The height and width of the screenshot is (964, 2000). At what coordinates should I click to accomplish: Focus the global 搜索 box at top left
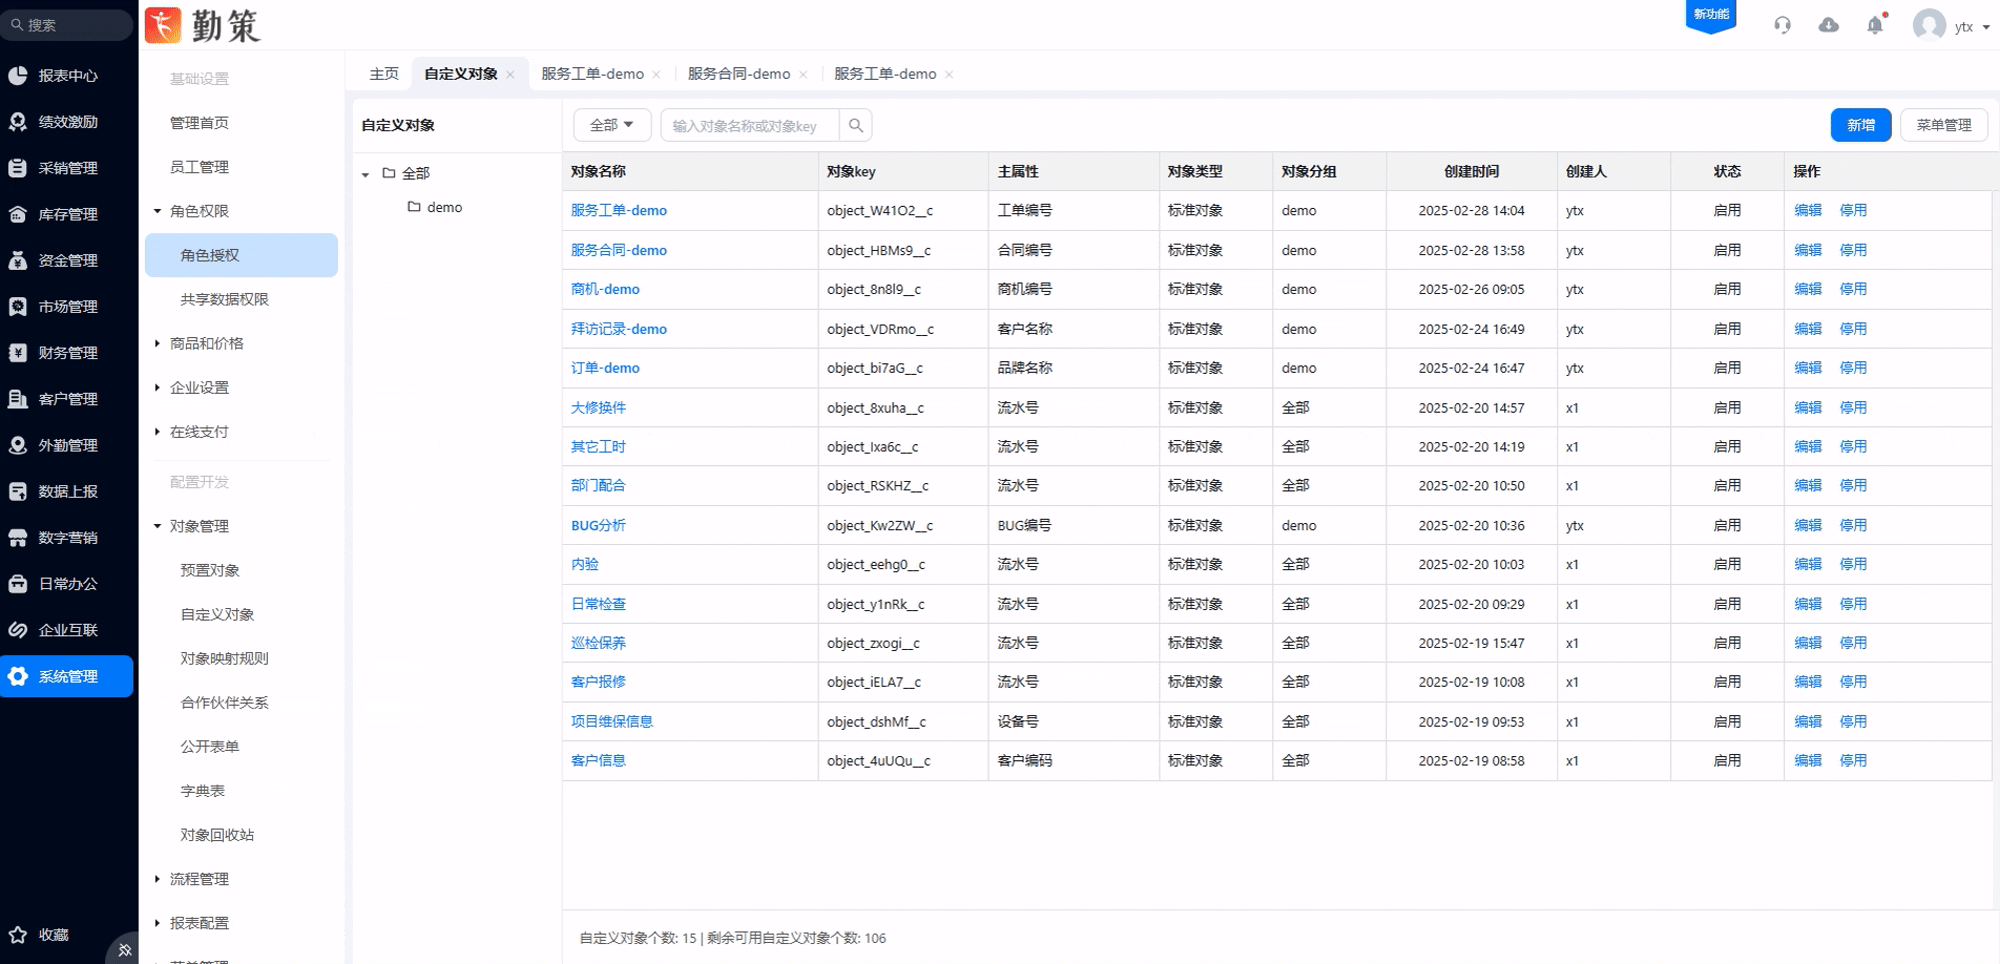[x=67, y=25]
